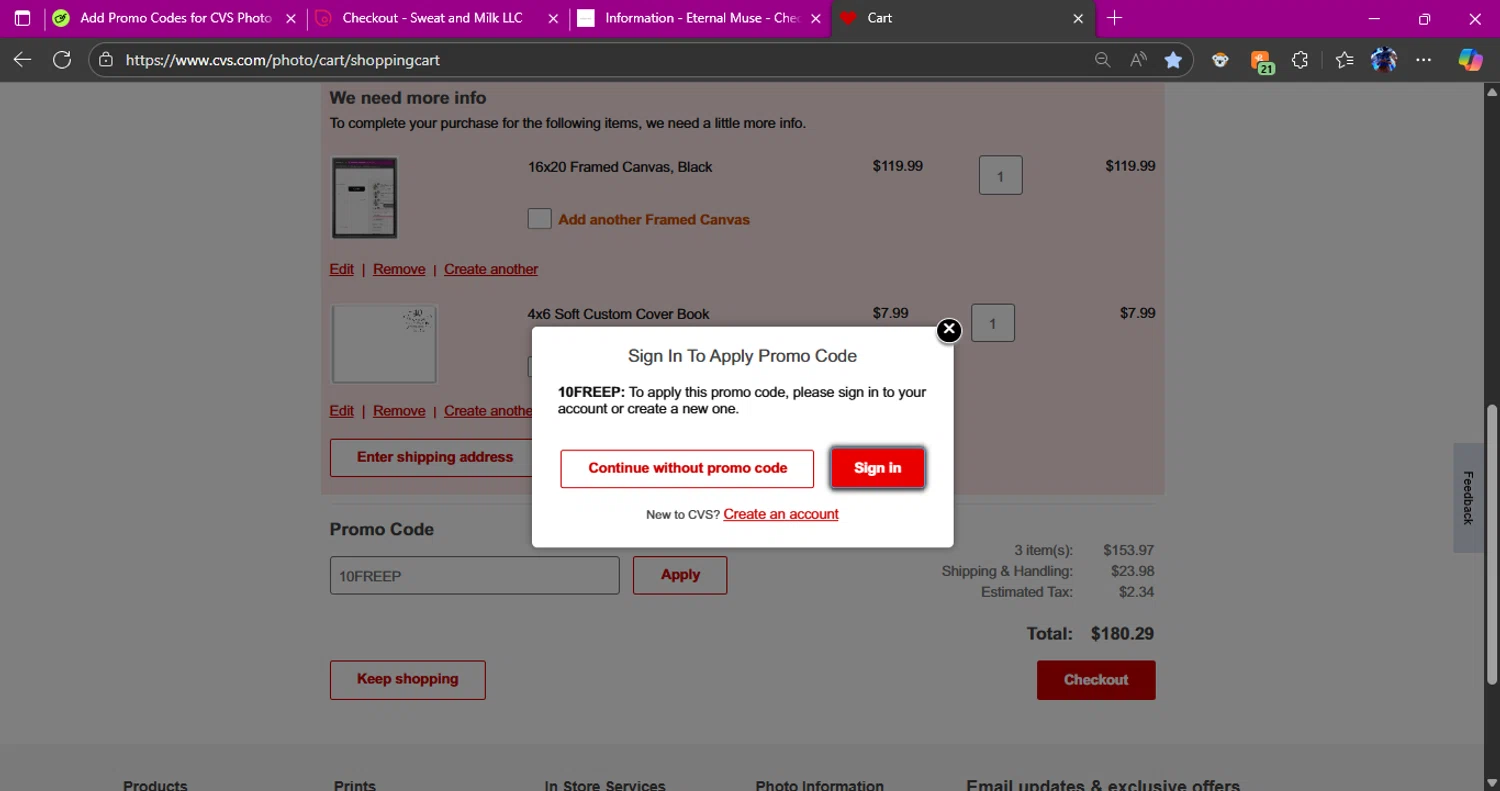
Task: Click Cover Book quantity field
Action: [x=992, y=323]
